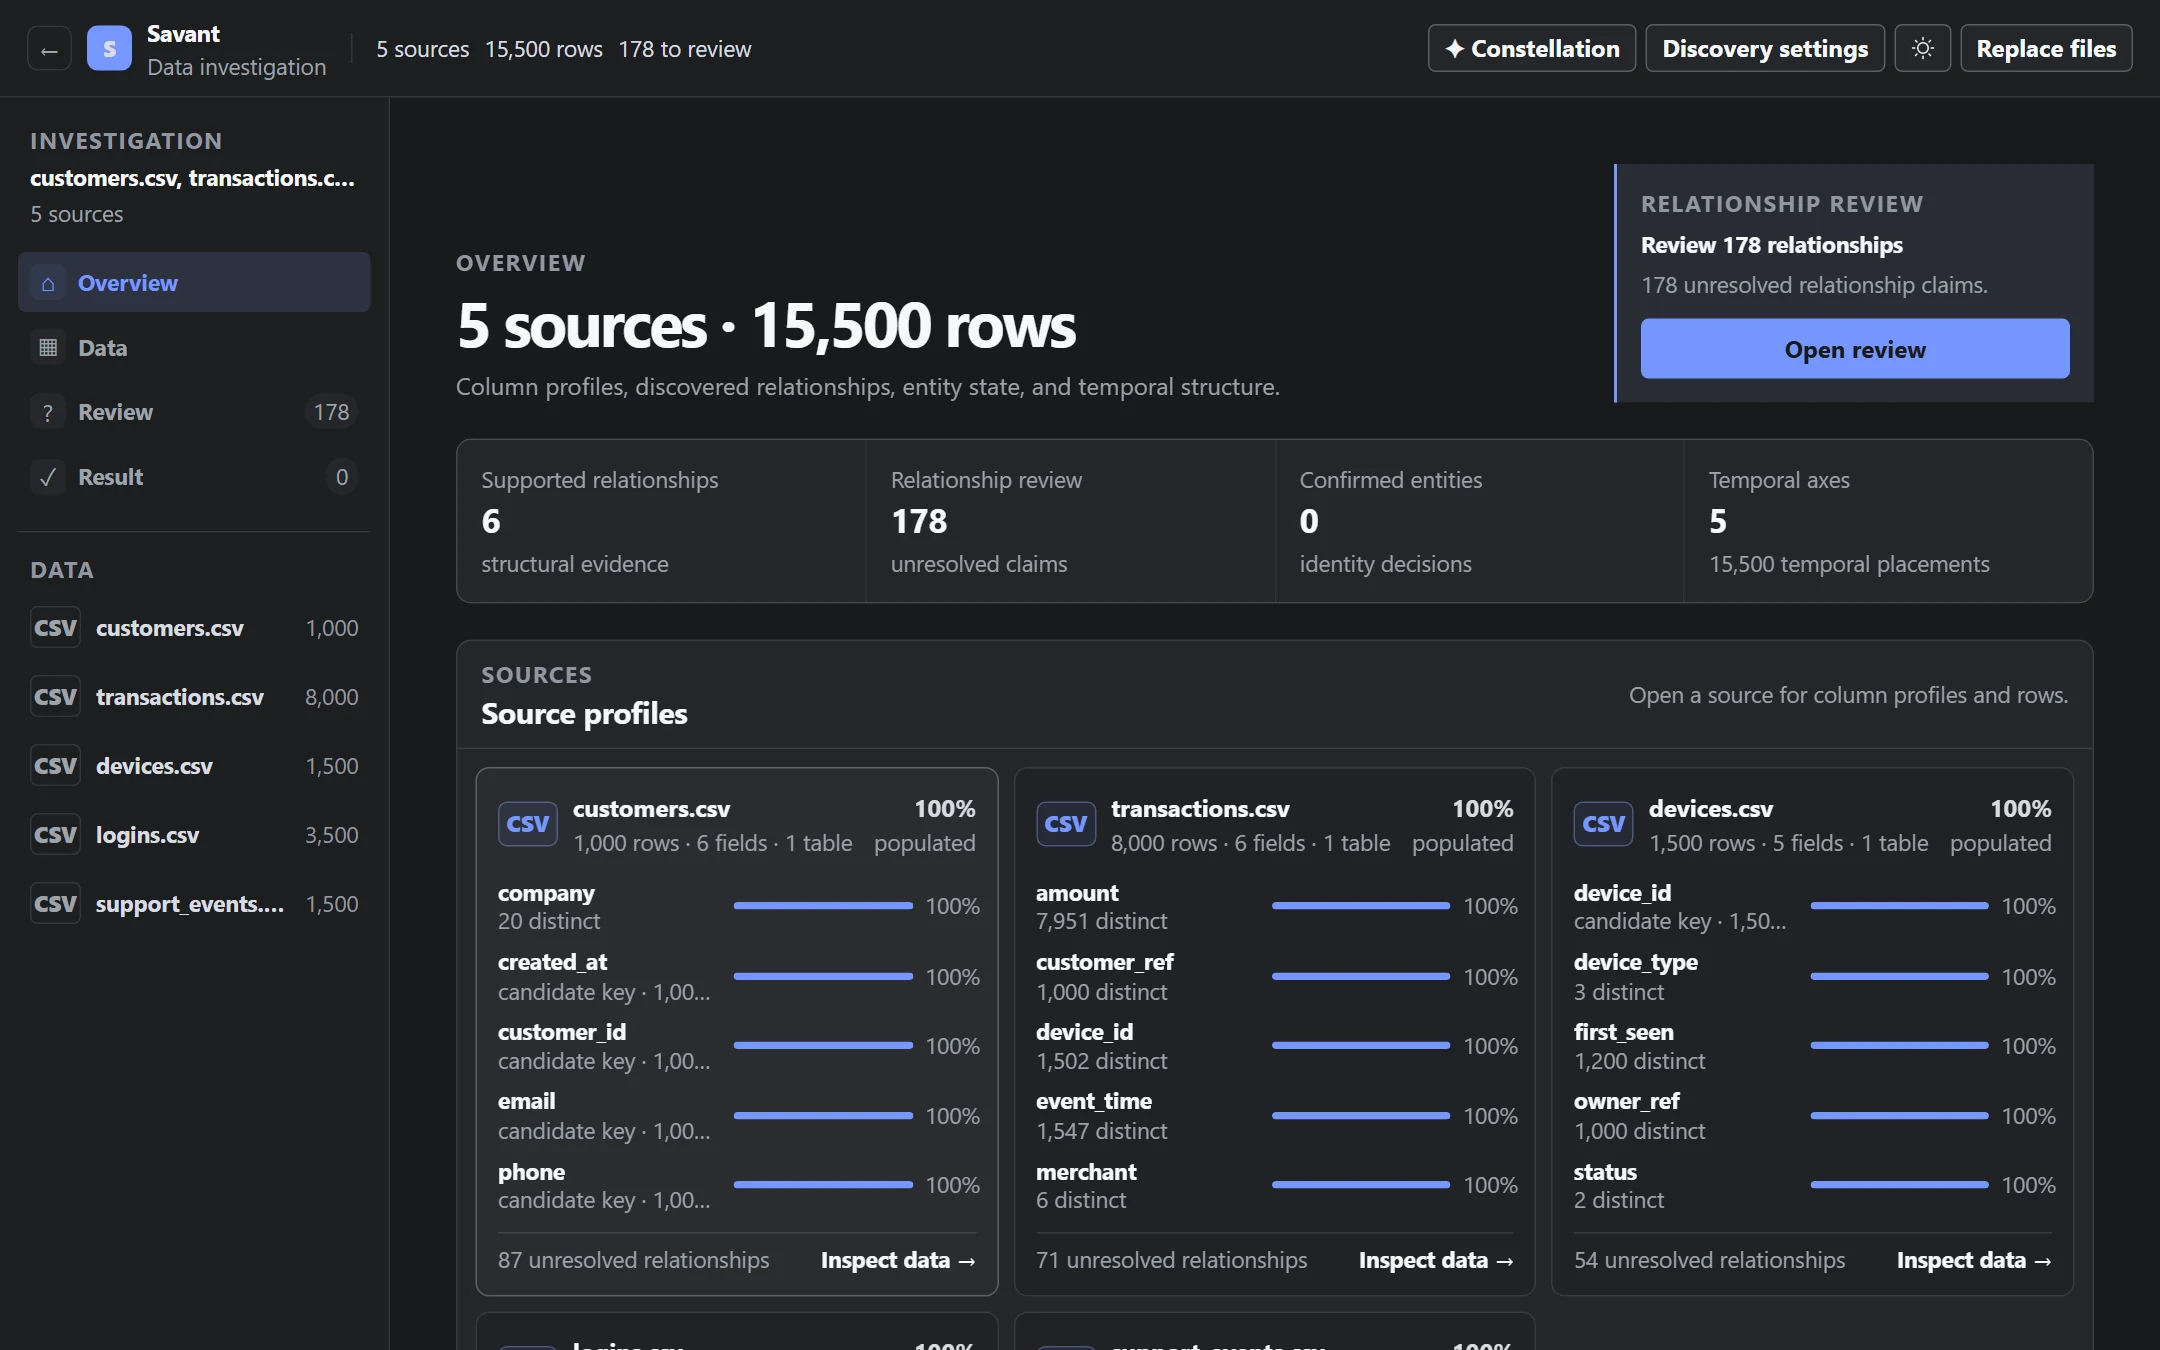Click '15,500 rows' in header bar
This screenshot has width=2160, height=1350.
pos(543,49)
